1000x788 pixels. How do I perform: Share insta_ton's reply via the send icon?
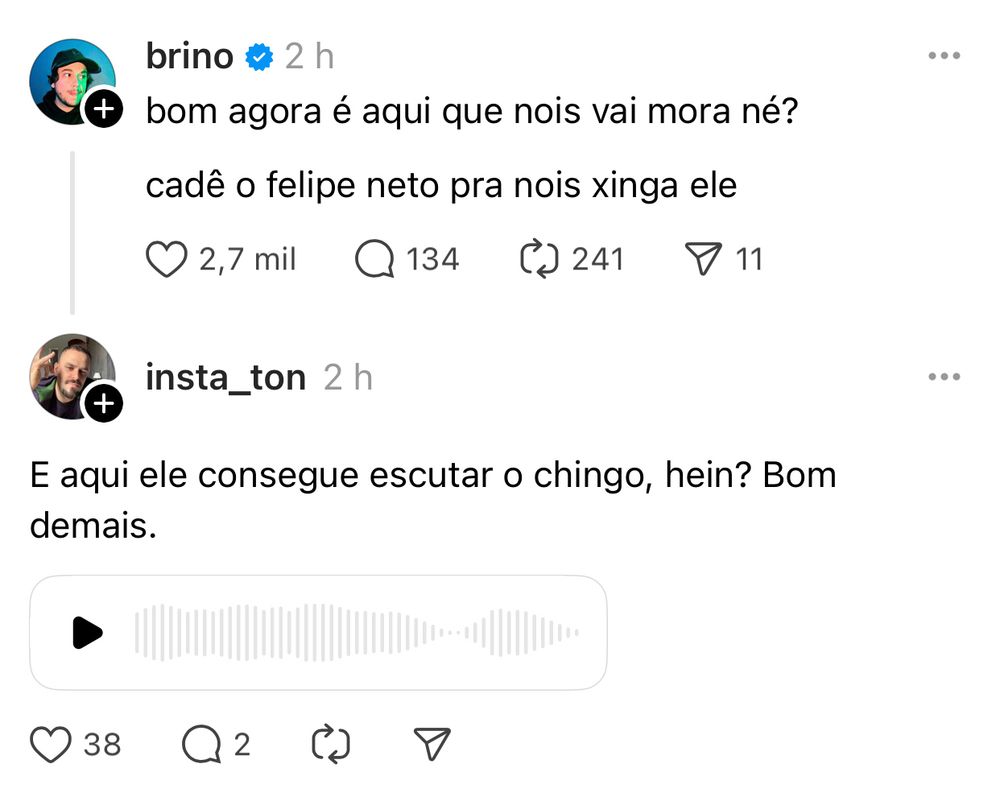point(432,744)
